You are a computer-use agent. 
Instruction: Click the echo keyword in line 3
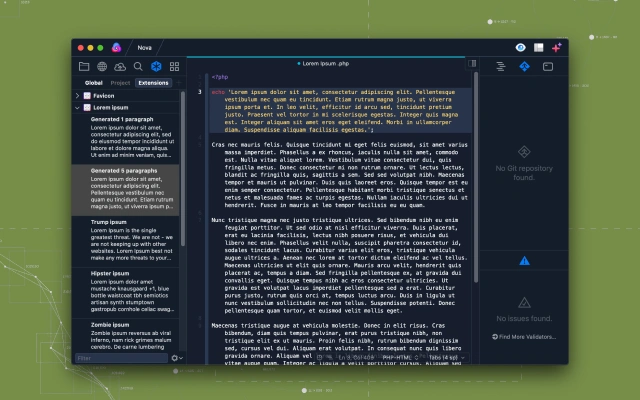(218, 92)
